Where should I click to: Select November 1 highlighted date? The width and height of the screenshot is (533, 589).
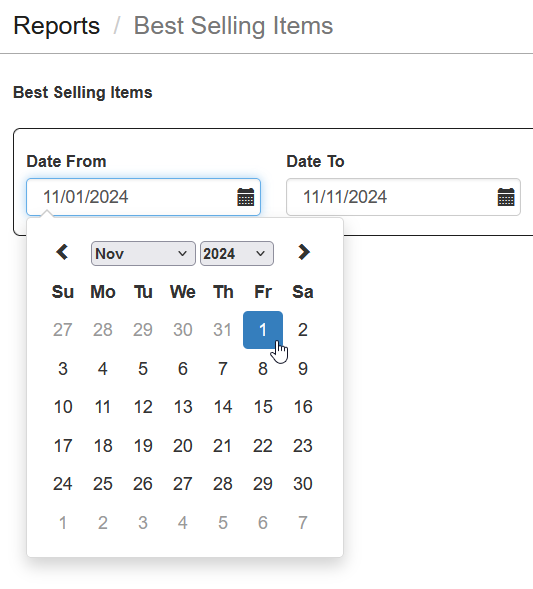263,330
